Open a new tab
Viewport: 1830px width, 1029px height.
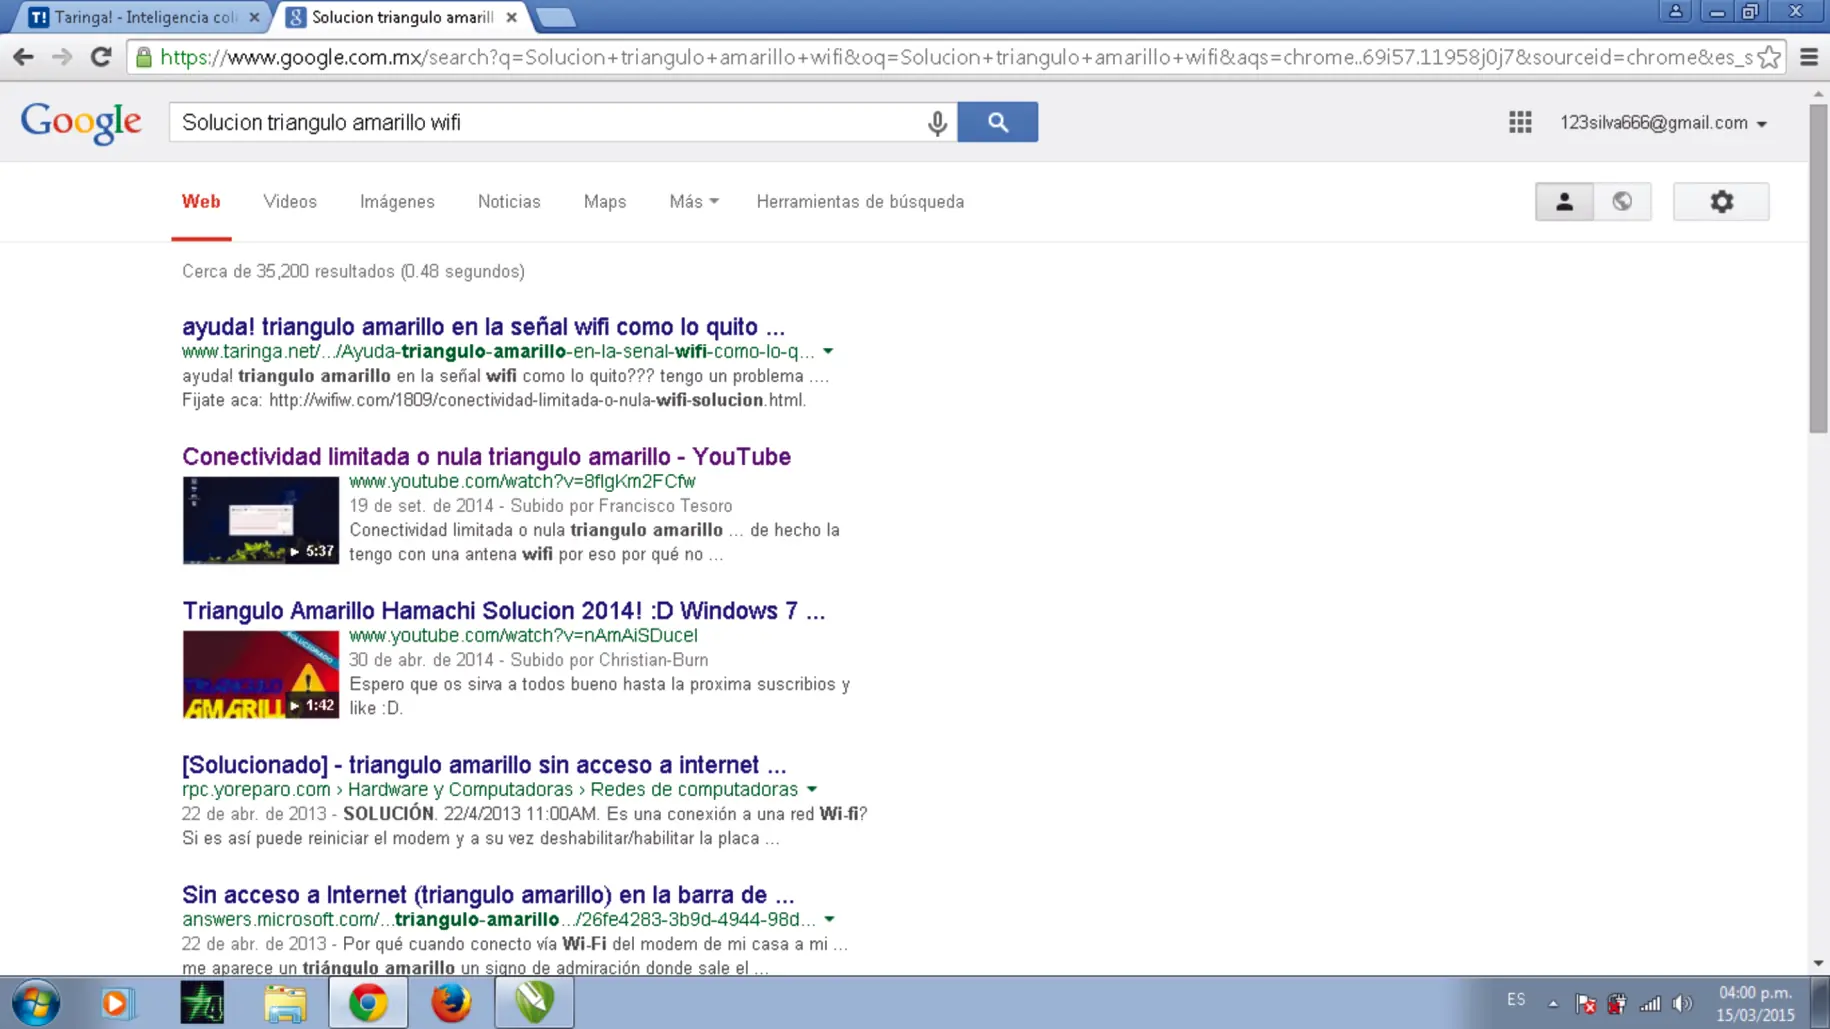click(x=555, y=17)
